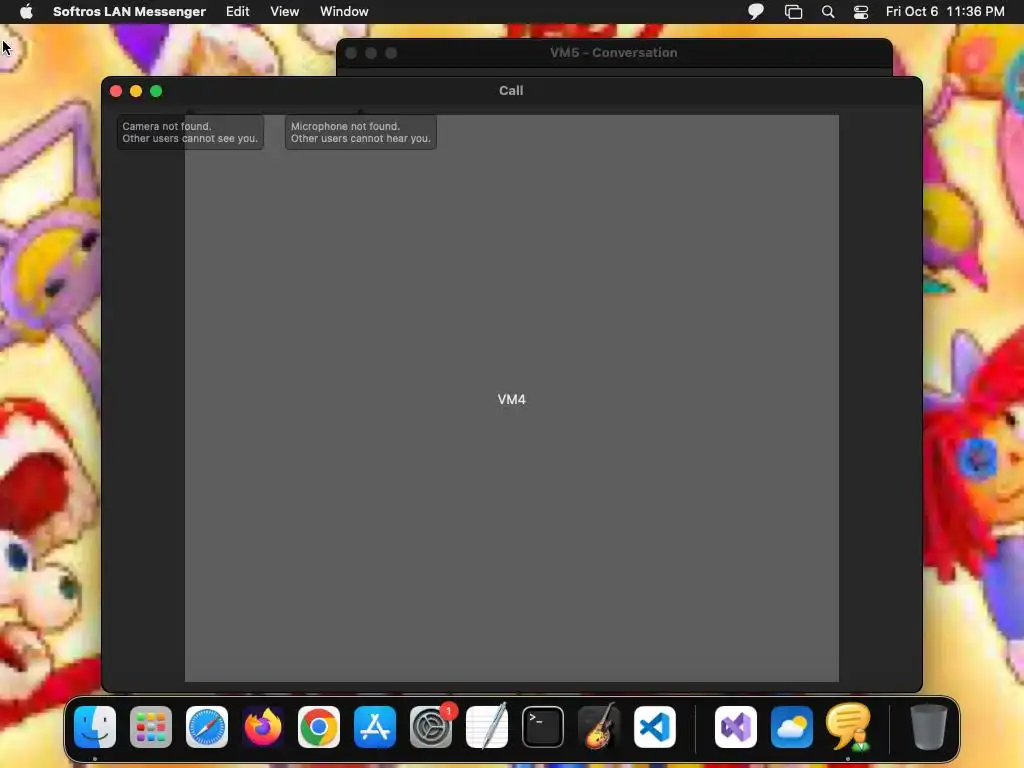Maximize the Call window

point(156,91)
